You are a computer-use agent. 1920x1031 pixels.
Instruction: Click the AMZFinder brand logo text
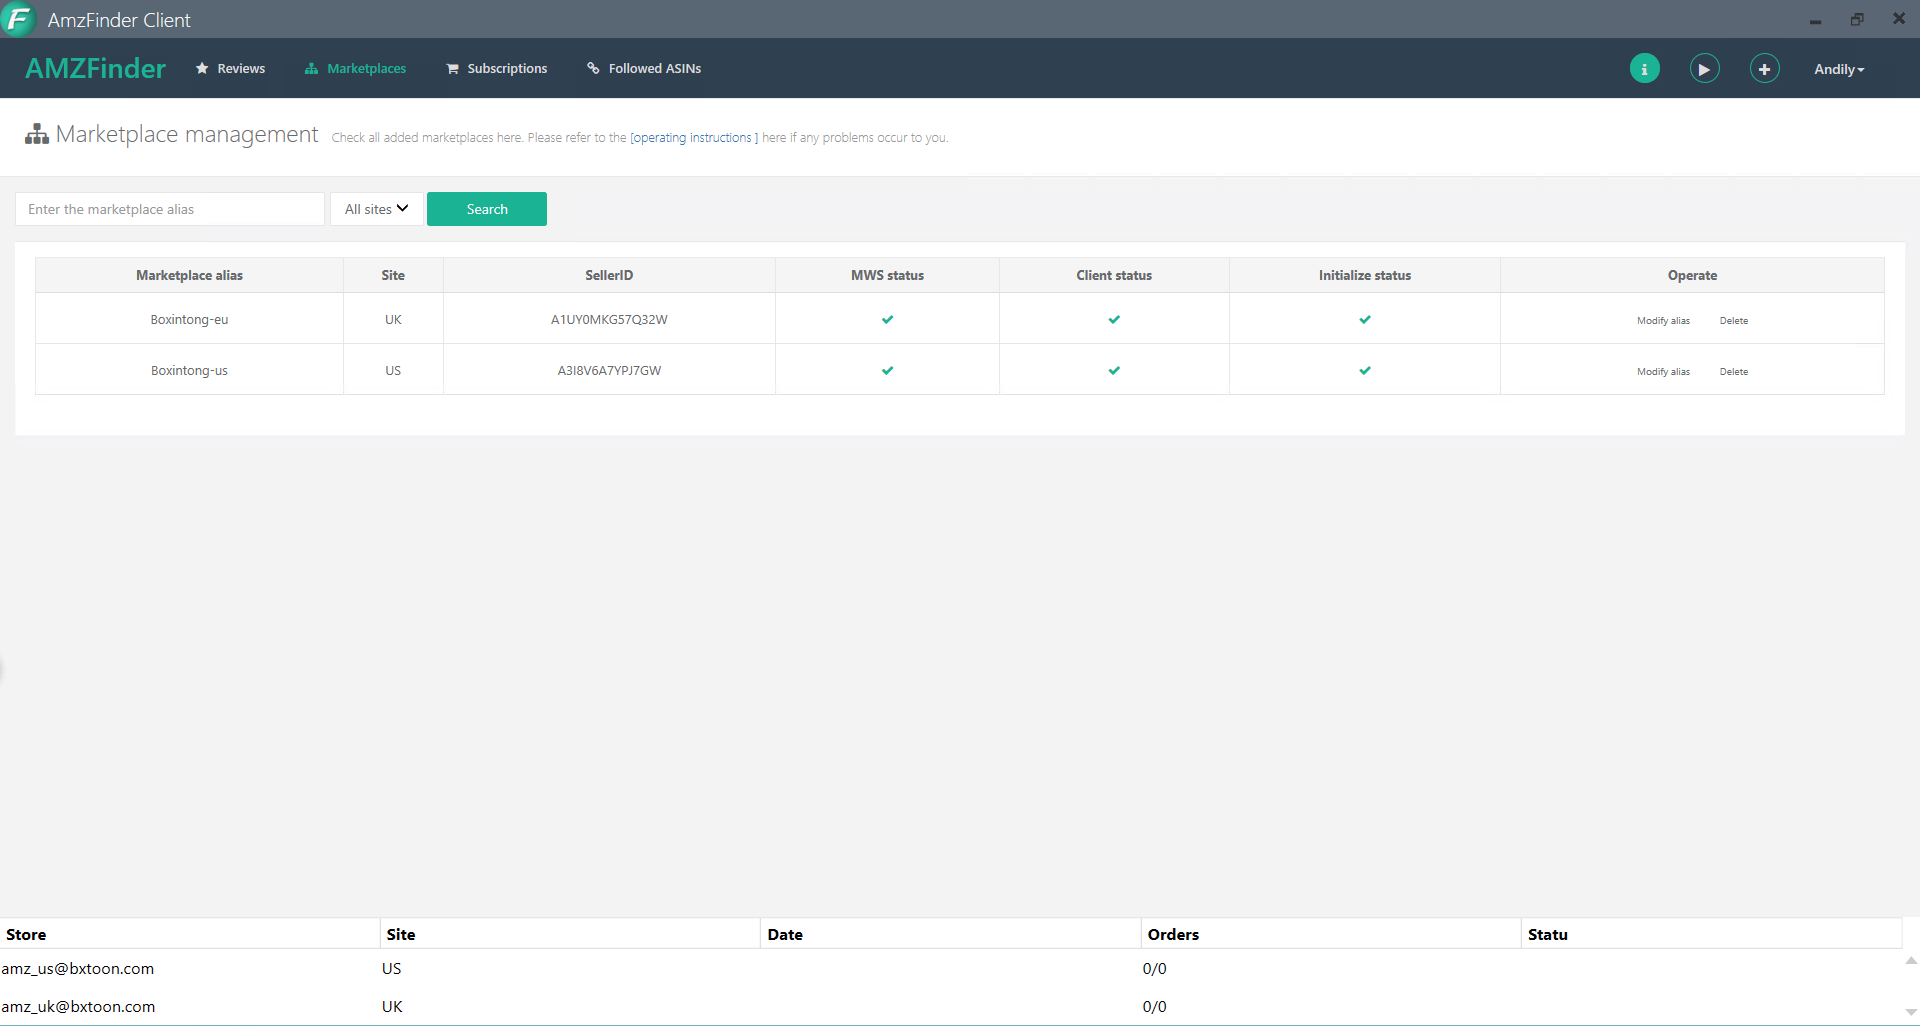[96, 69]
